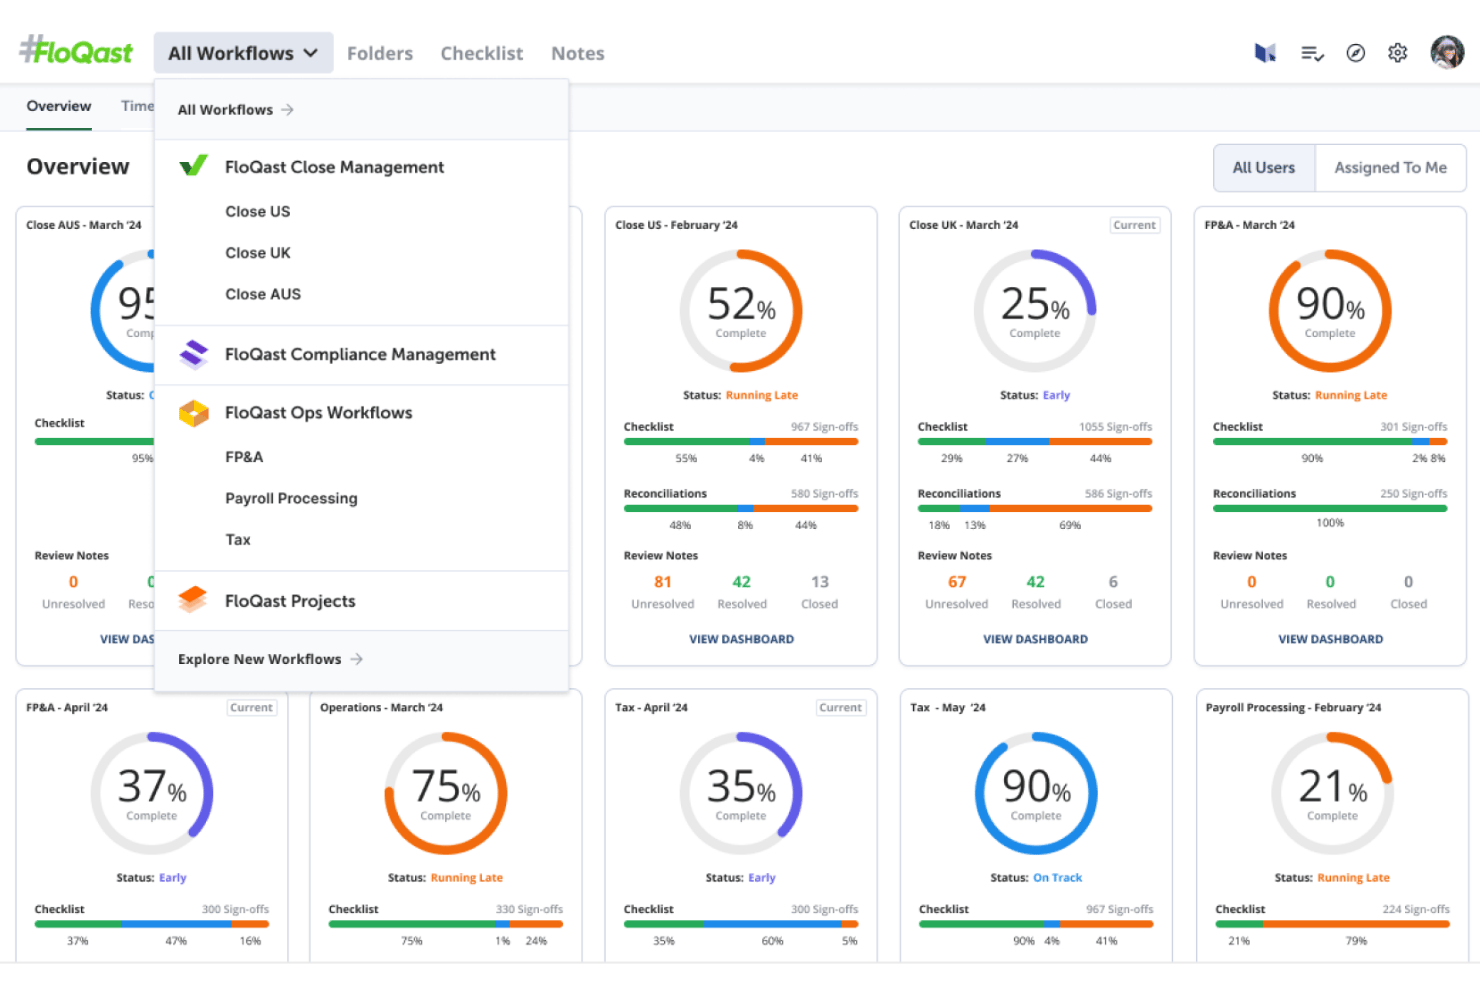
Task: Open the checklist tasks icon in header
Action: pyautogui.click(x=1312, y=53)
